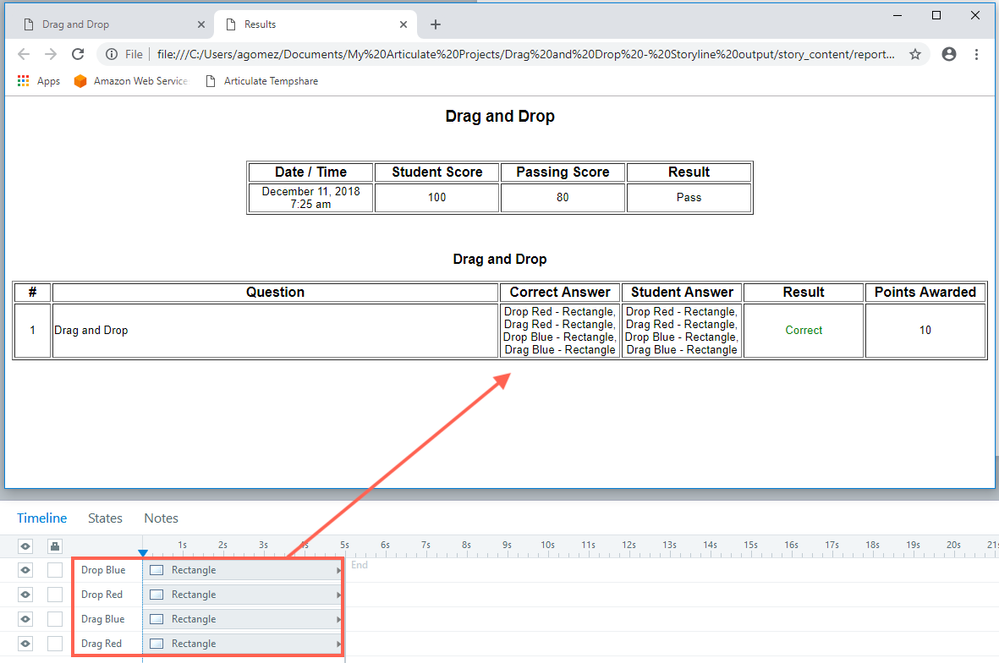Lock the Drag Blue layer checkbox
Image resolution: width=999 pixels, height=663 pixels.
point(55,619)
